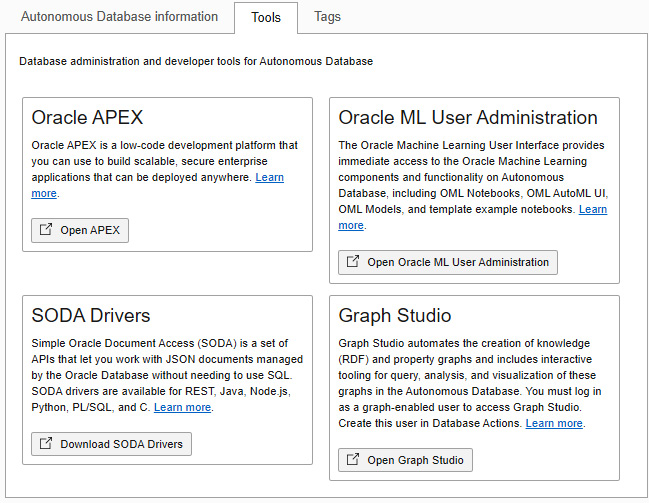Follow Learn more link in Oracle ML card
Image resolution: width=649 pixels, height=503 pixels.
point(593,209)
